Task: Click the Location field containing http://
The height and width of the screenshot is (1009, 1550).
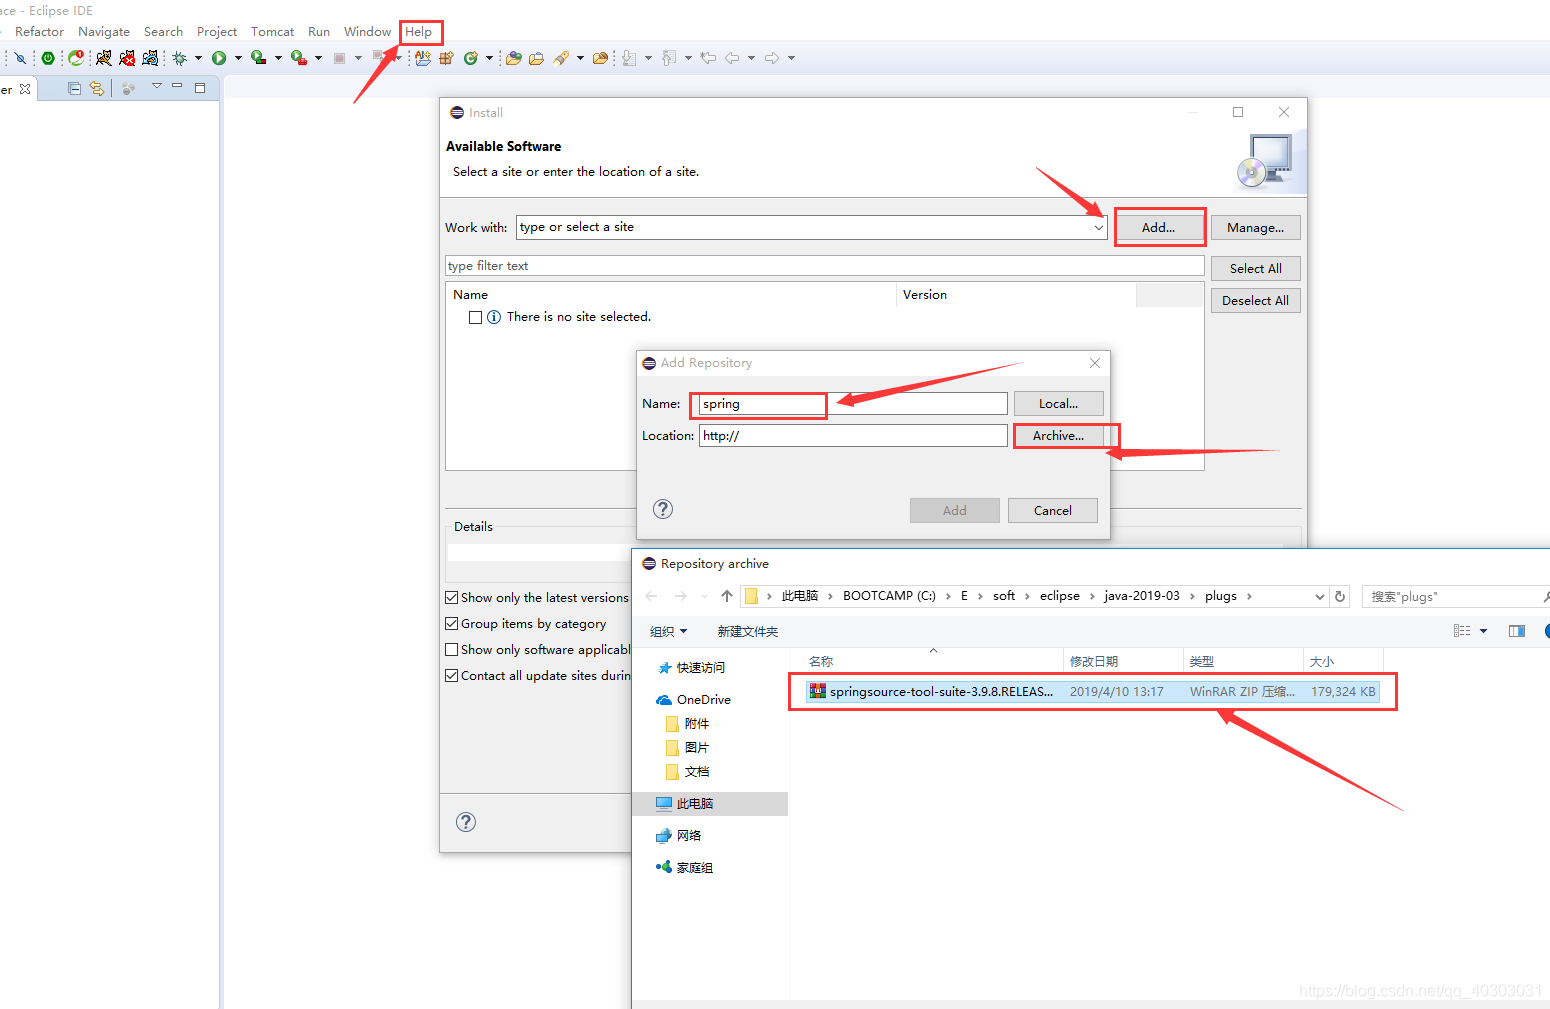Action: [853, 435]
